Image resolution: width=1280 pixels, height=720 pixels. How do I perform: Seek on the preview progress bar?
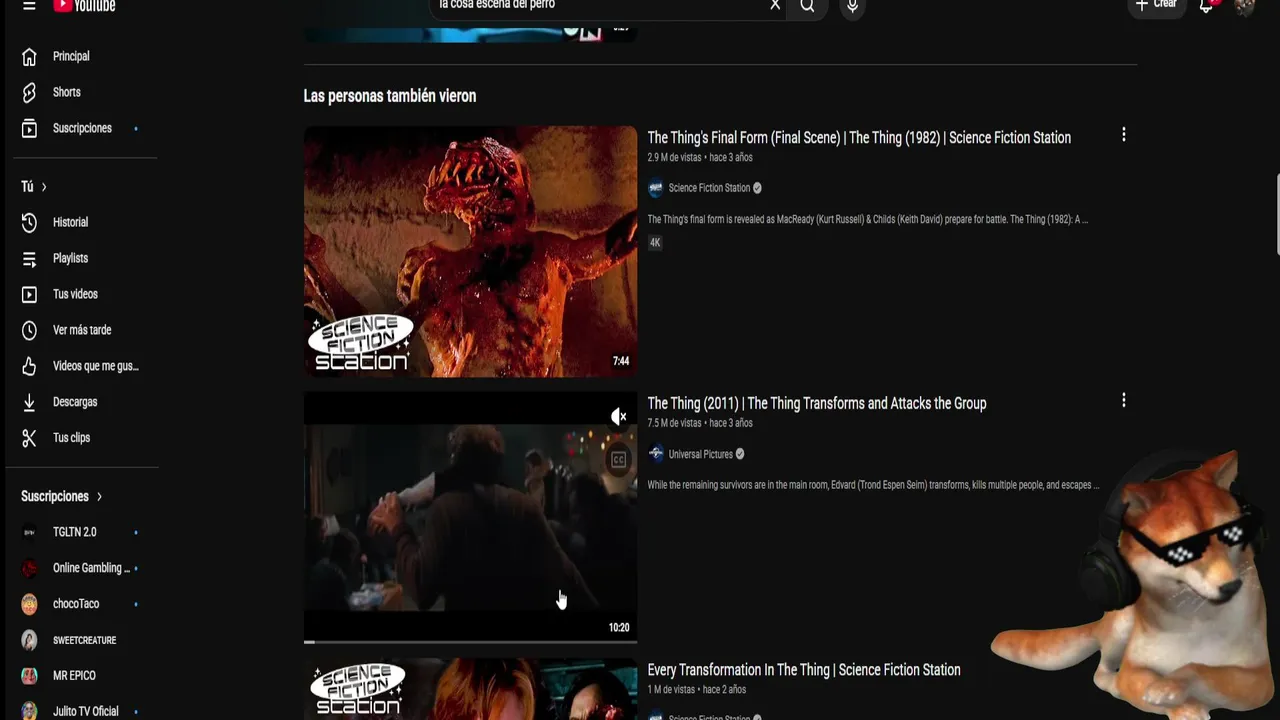pos(470,641)
